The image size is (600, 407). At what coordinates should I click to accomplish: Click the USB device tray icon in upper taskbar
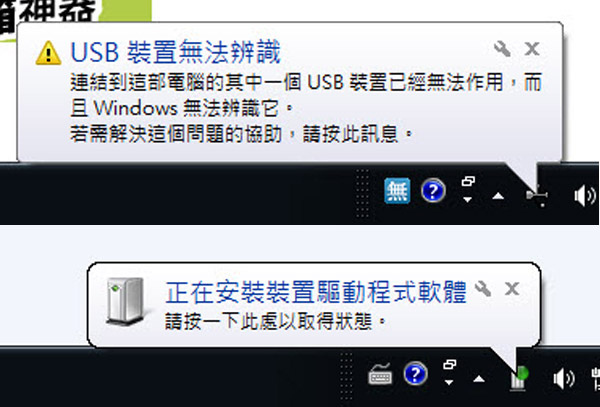tap(538, 196)
